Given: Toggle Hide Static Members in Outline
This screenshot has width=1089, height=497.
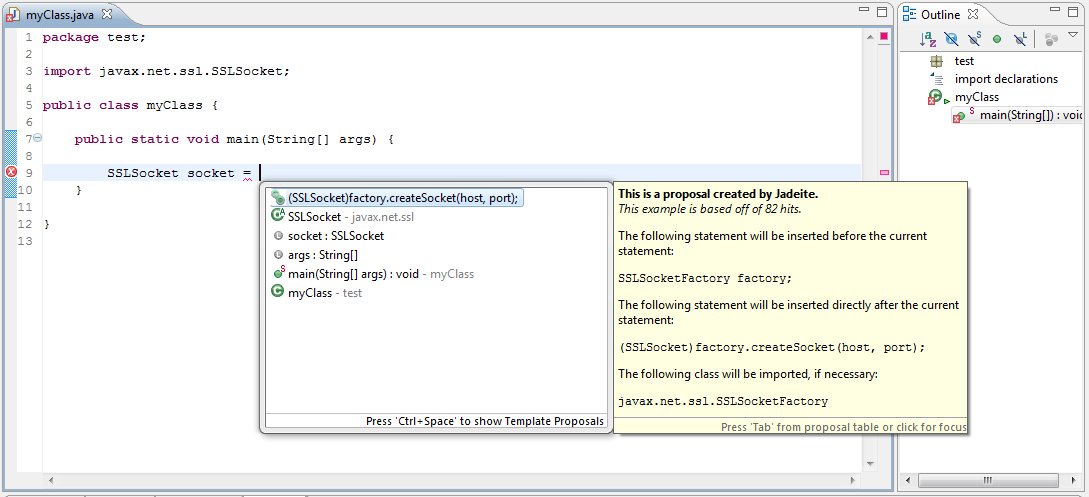Looking at the screenshot, I should tap(975, 40).
